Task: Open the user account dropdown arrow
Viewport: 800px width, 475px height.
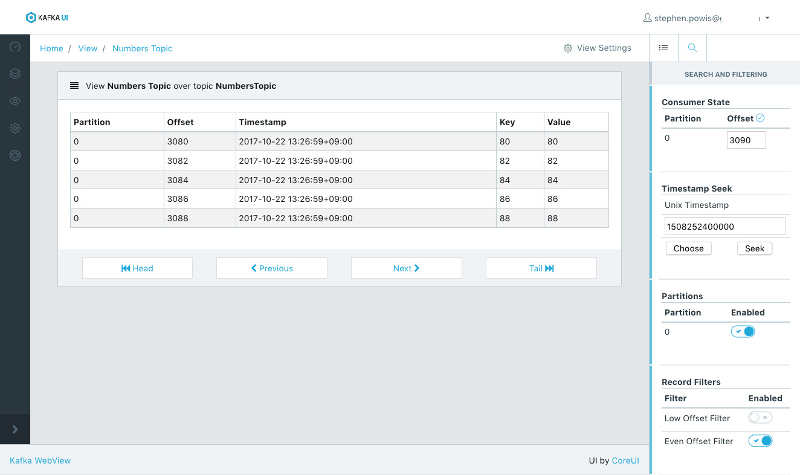Action: tap(767, 18)
